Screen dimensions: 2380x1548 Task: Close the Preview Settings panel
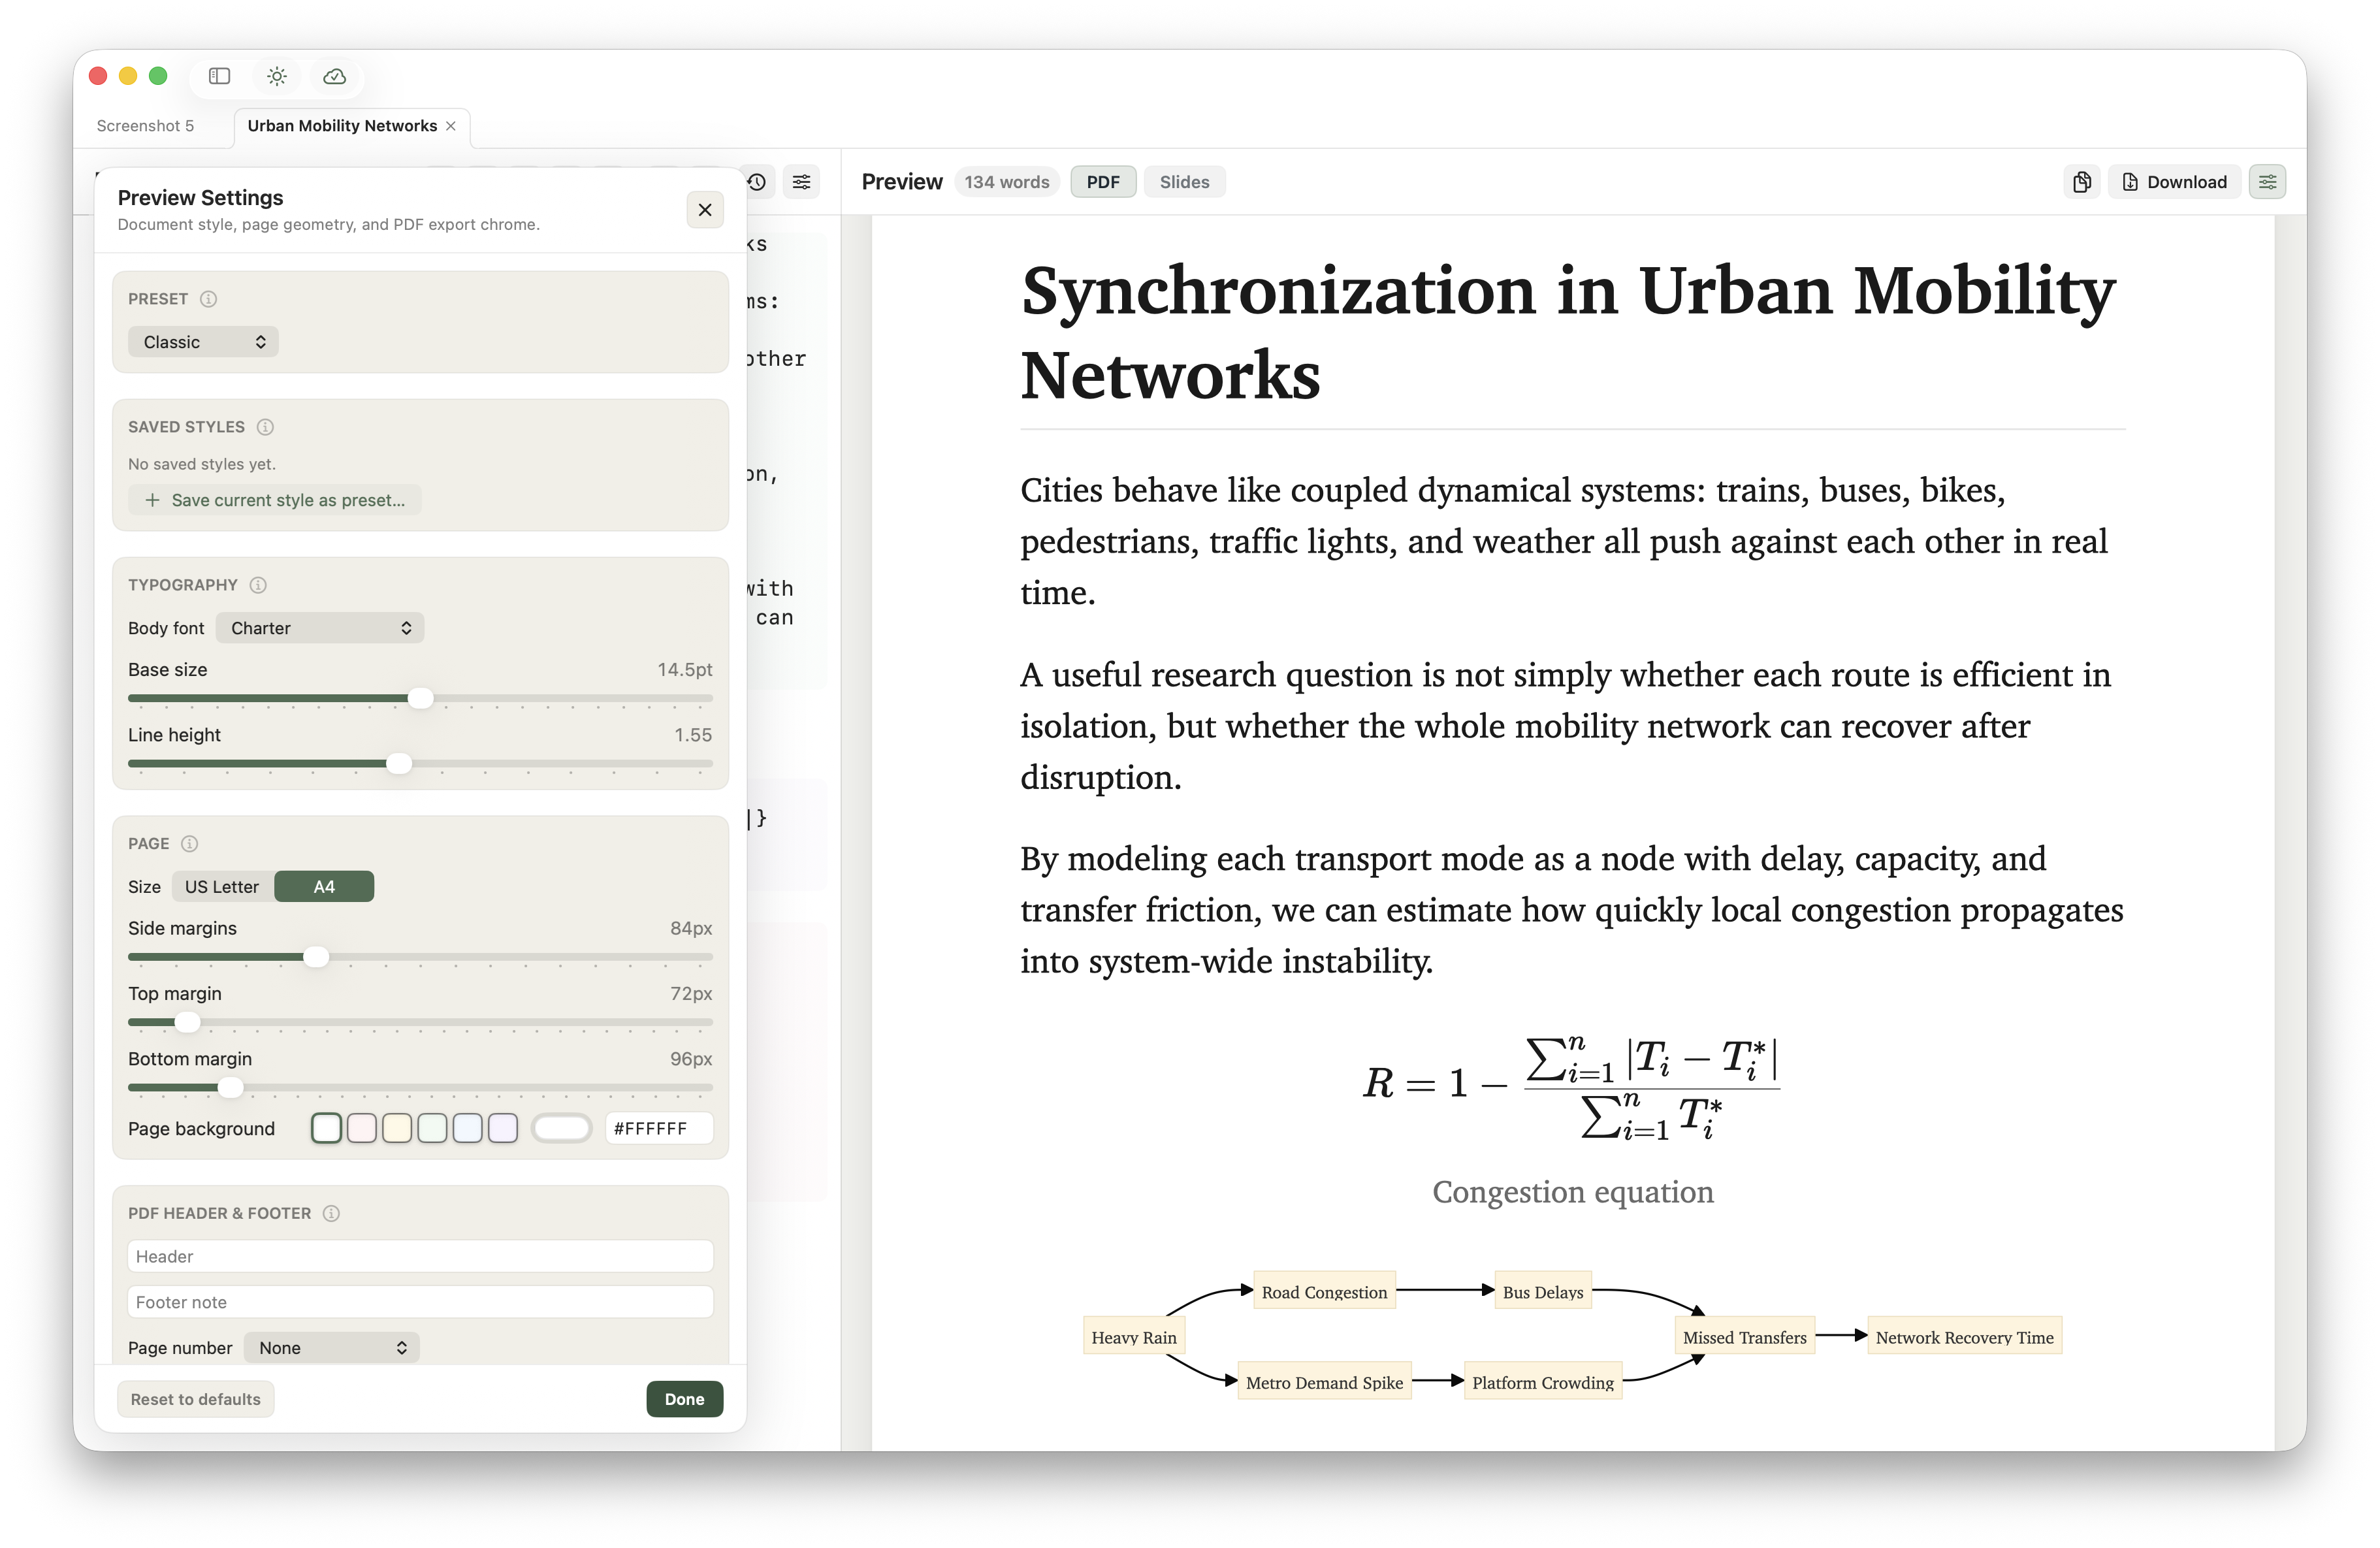click(705, 210)
